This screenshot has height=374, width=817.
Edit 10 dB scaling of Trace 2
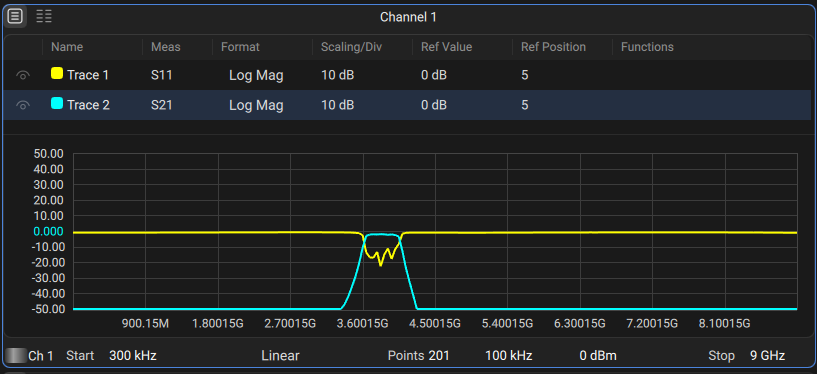pos(338,105)
